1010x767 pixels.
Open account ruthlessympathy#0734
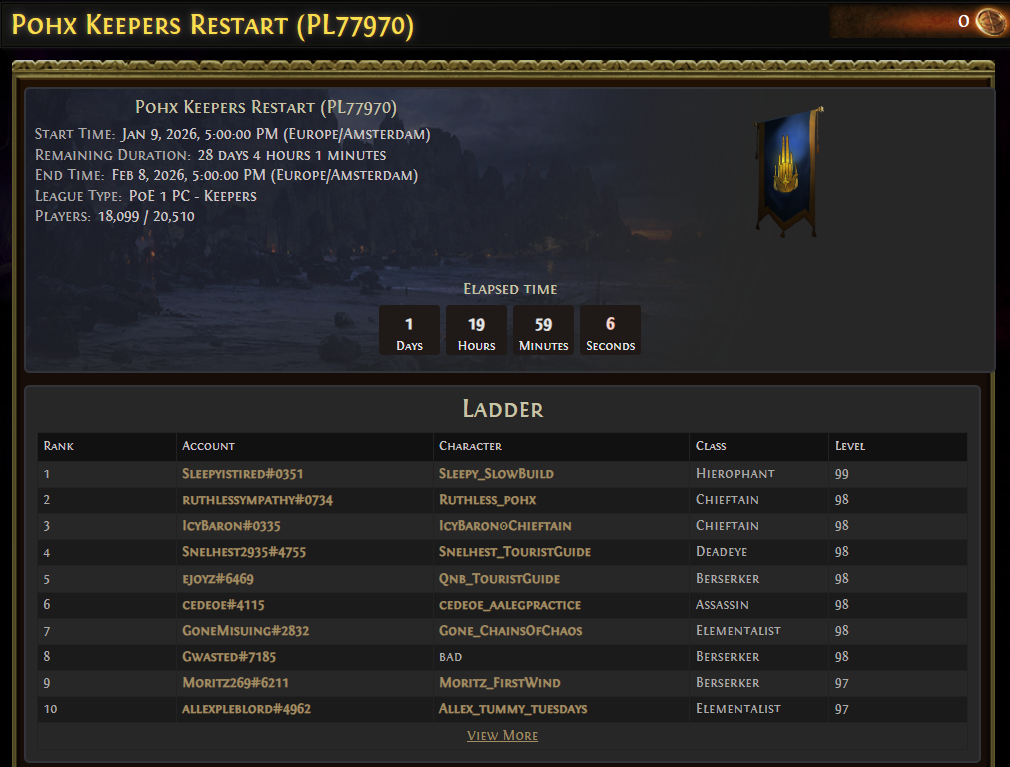coord(257,500)
